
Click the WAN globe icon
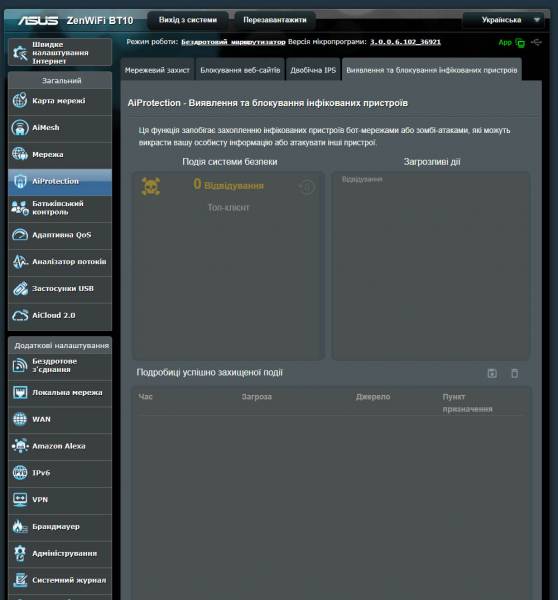coord(20,419)
